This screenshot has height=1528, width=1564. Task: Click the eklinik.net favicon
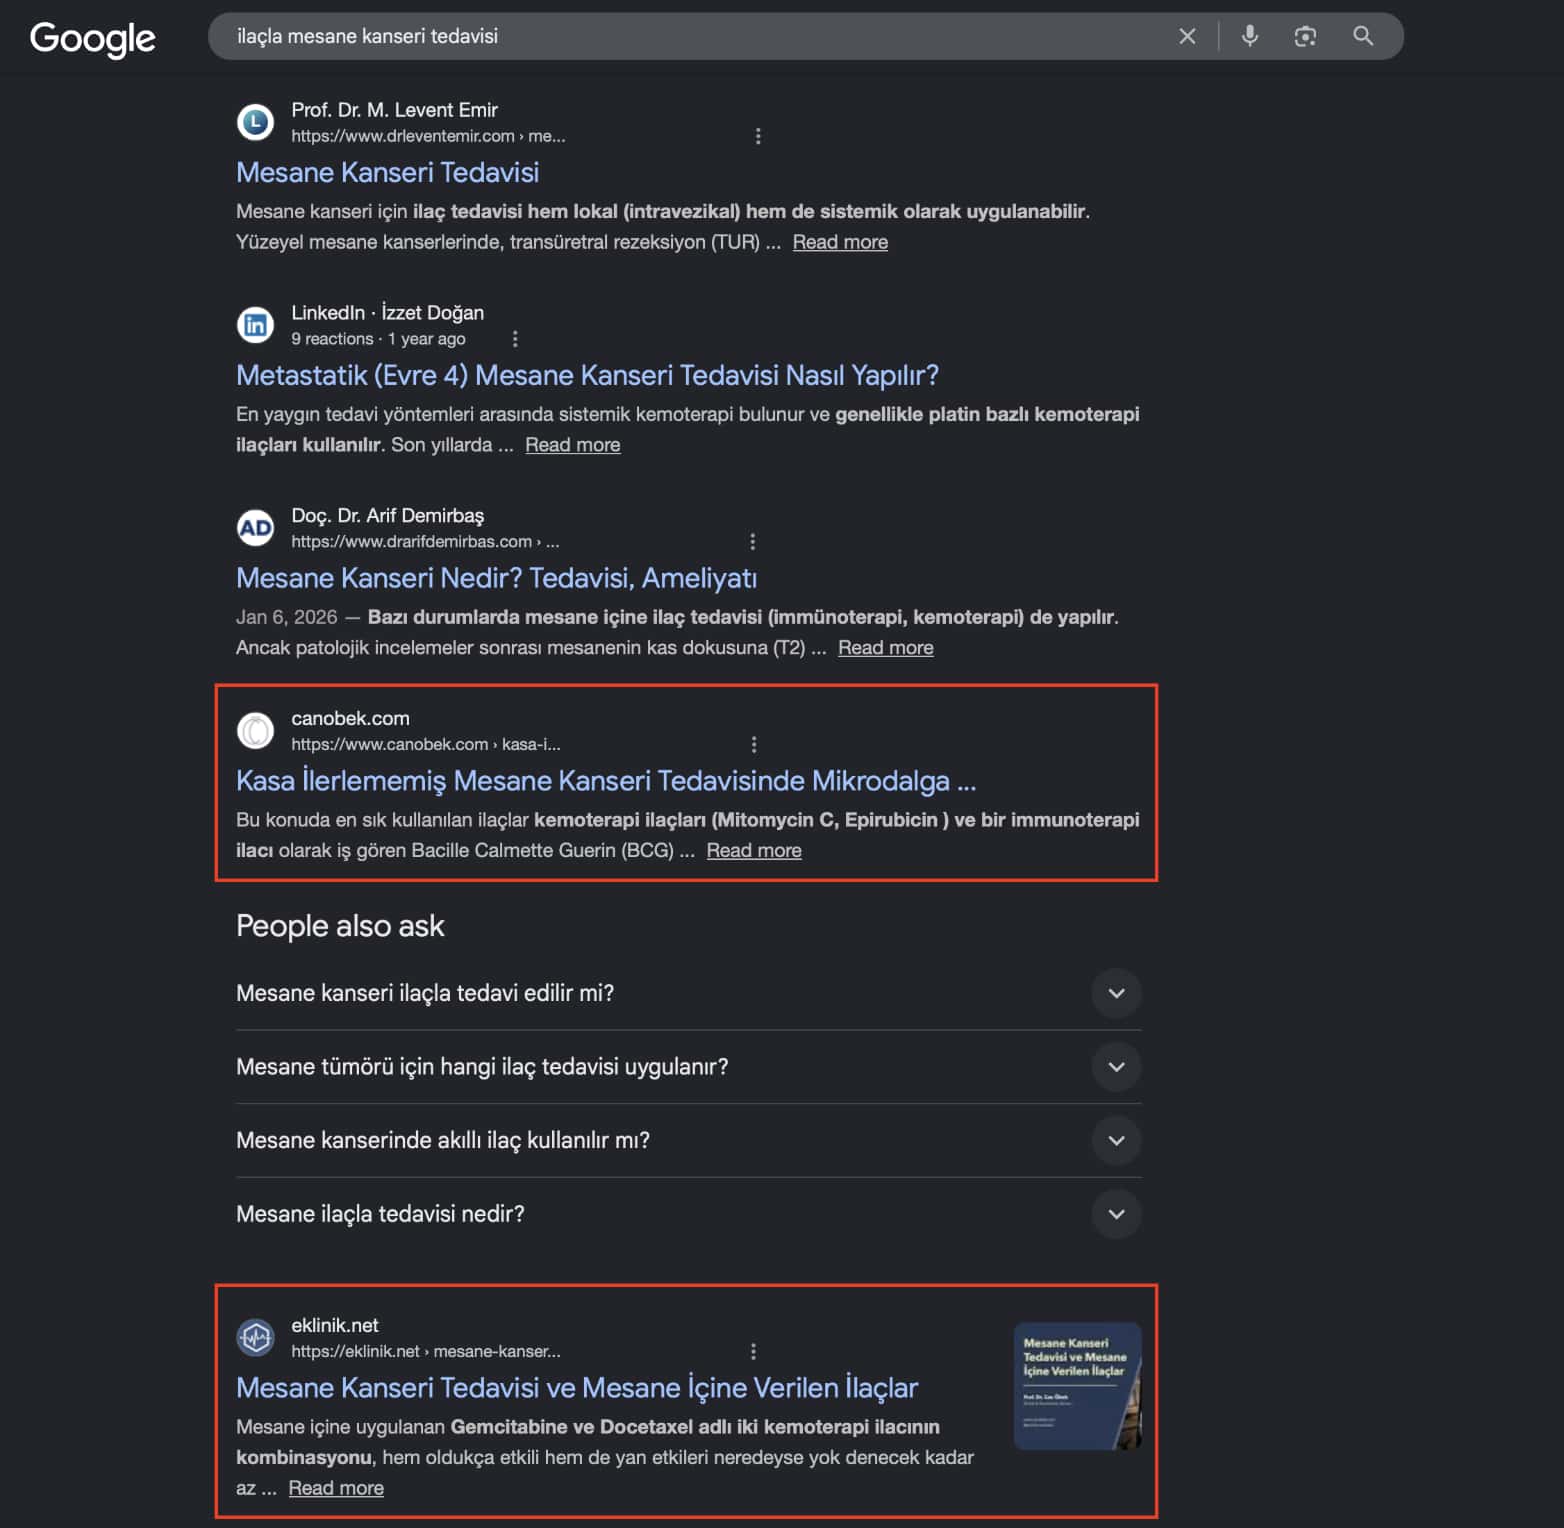(255, 1337)
